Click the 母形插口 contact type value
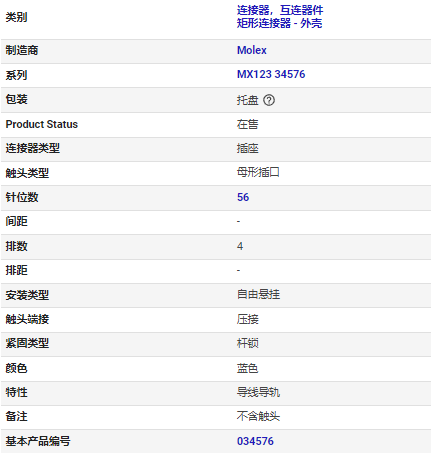Viewport: 431px width, 453px height. [258, 172]
